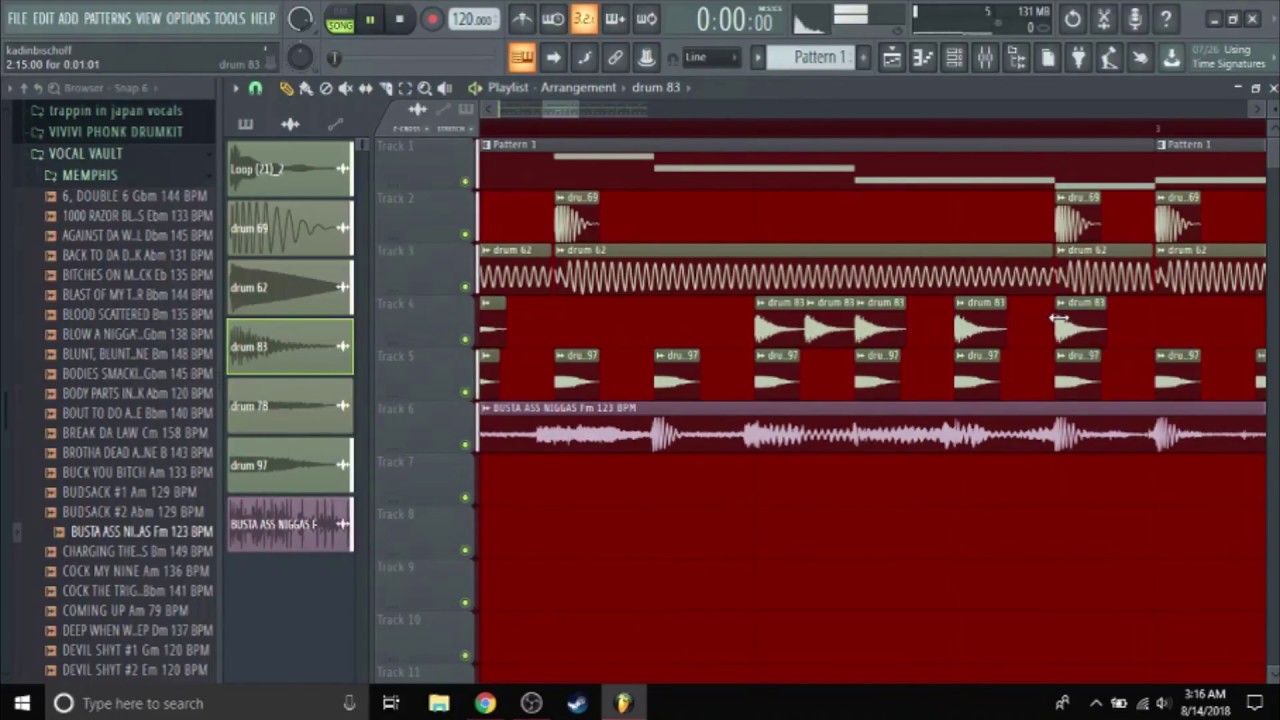1280x720 pixels.
Task: Open the OPTIONS menu
Action: pos(188,18)
